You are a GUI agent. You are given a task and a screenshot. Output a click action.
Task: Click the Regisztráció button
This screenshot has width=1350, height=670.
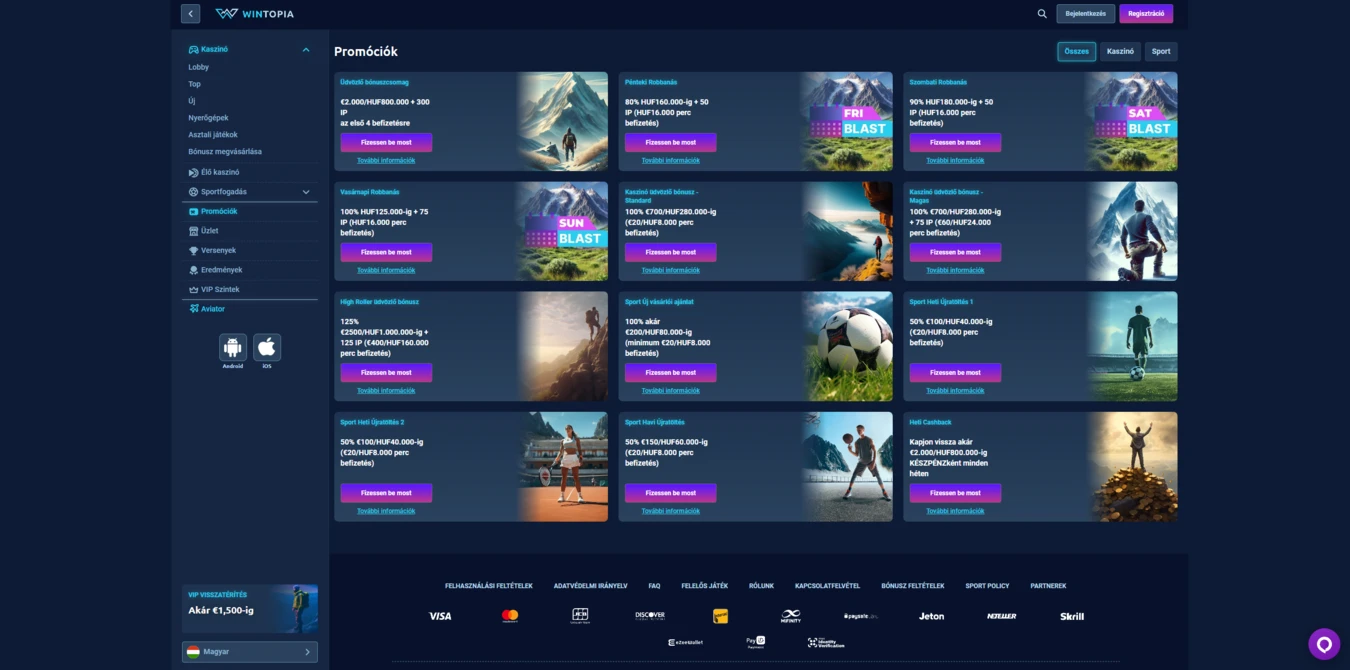point(1146,14)
